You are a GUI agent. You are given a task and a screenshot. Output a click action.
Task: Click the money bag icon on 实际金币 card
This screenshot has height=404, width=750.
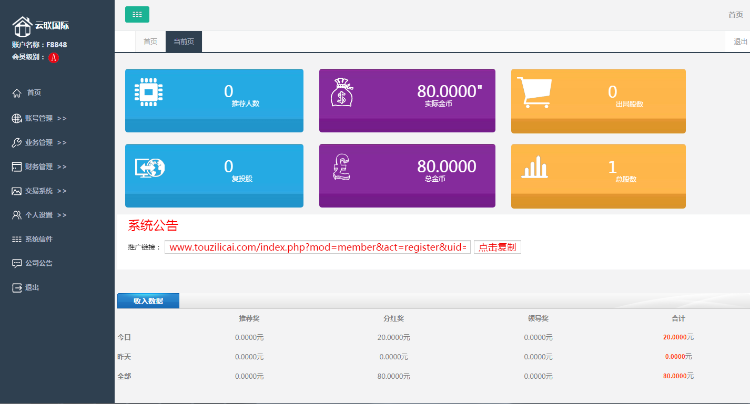[x=342, y=92]
